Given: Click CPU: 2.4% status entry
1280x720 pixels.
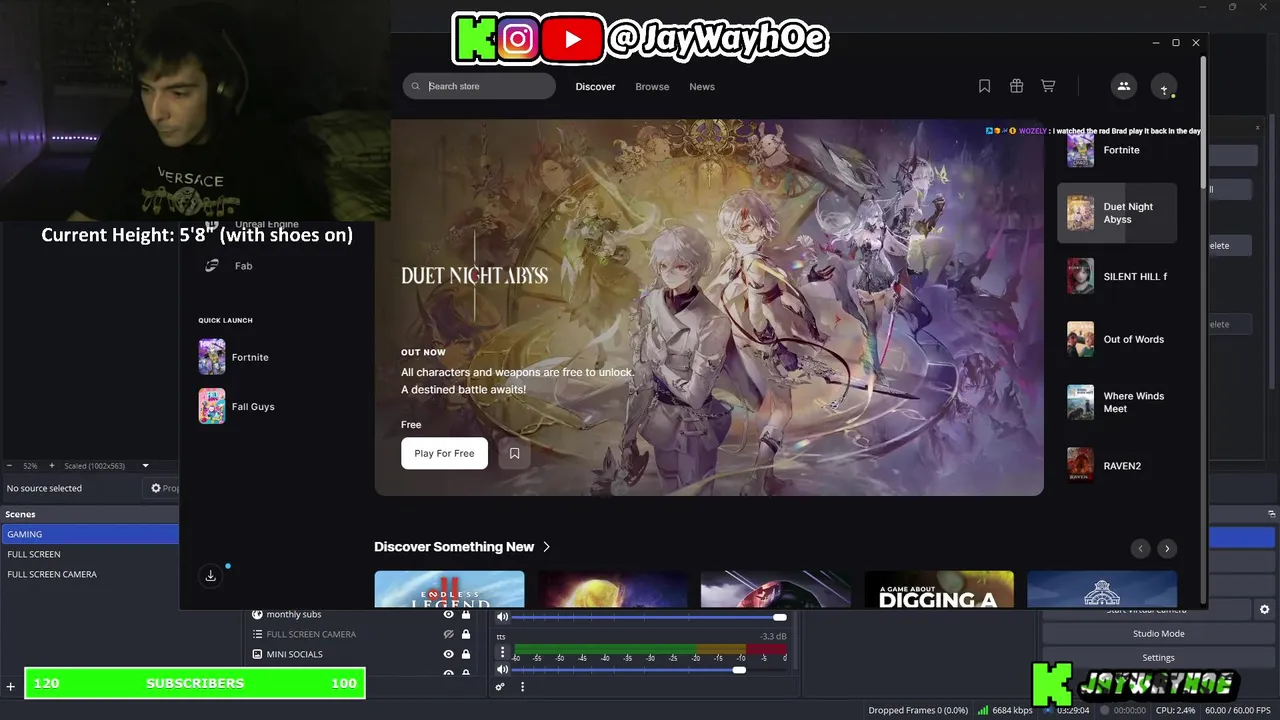Looking at the screenshot, I should tap(1176, 710).
